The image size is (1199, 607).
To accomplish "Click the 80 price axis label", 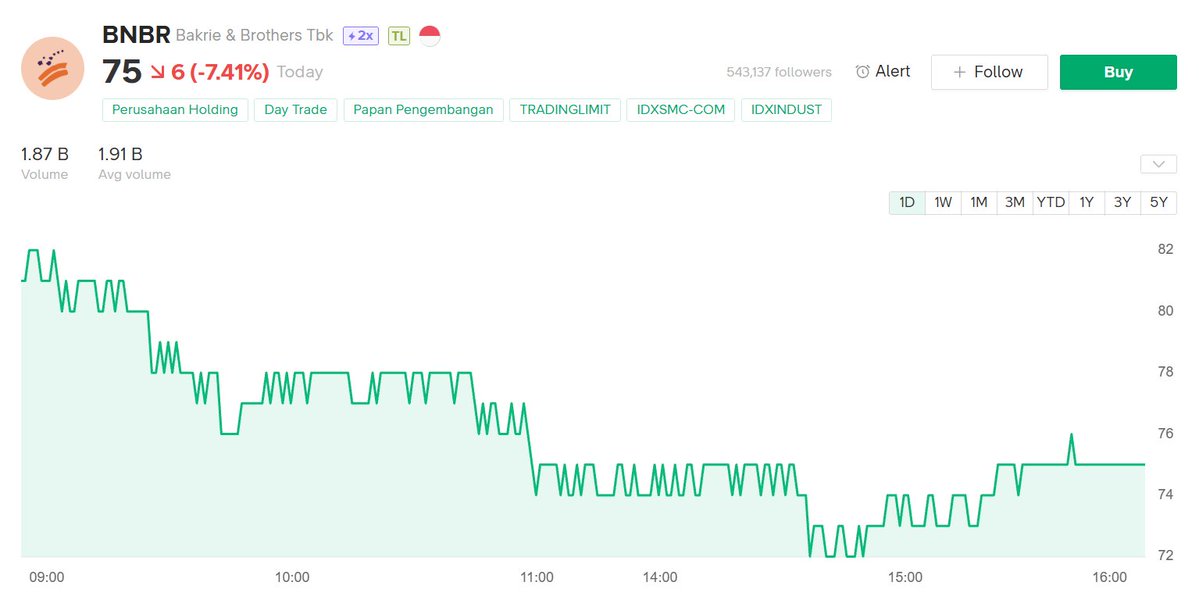I will [1165, 311].
